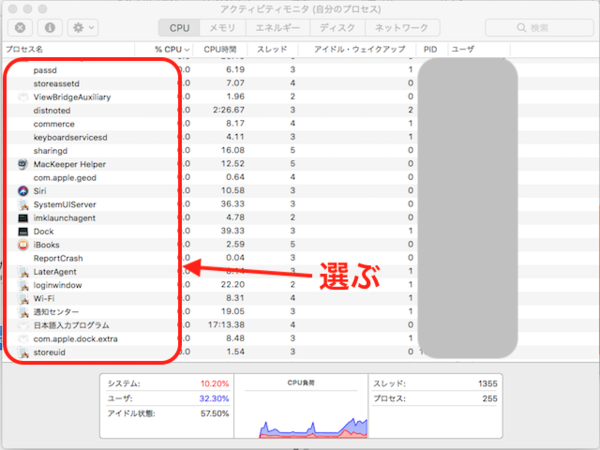Select the imklaunchagent process icon
Viewport: 600px width, 450px height.
pyautogui.click(x=24, y=218)
